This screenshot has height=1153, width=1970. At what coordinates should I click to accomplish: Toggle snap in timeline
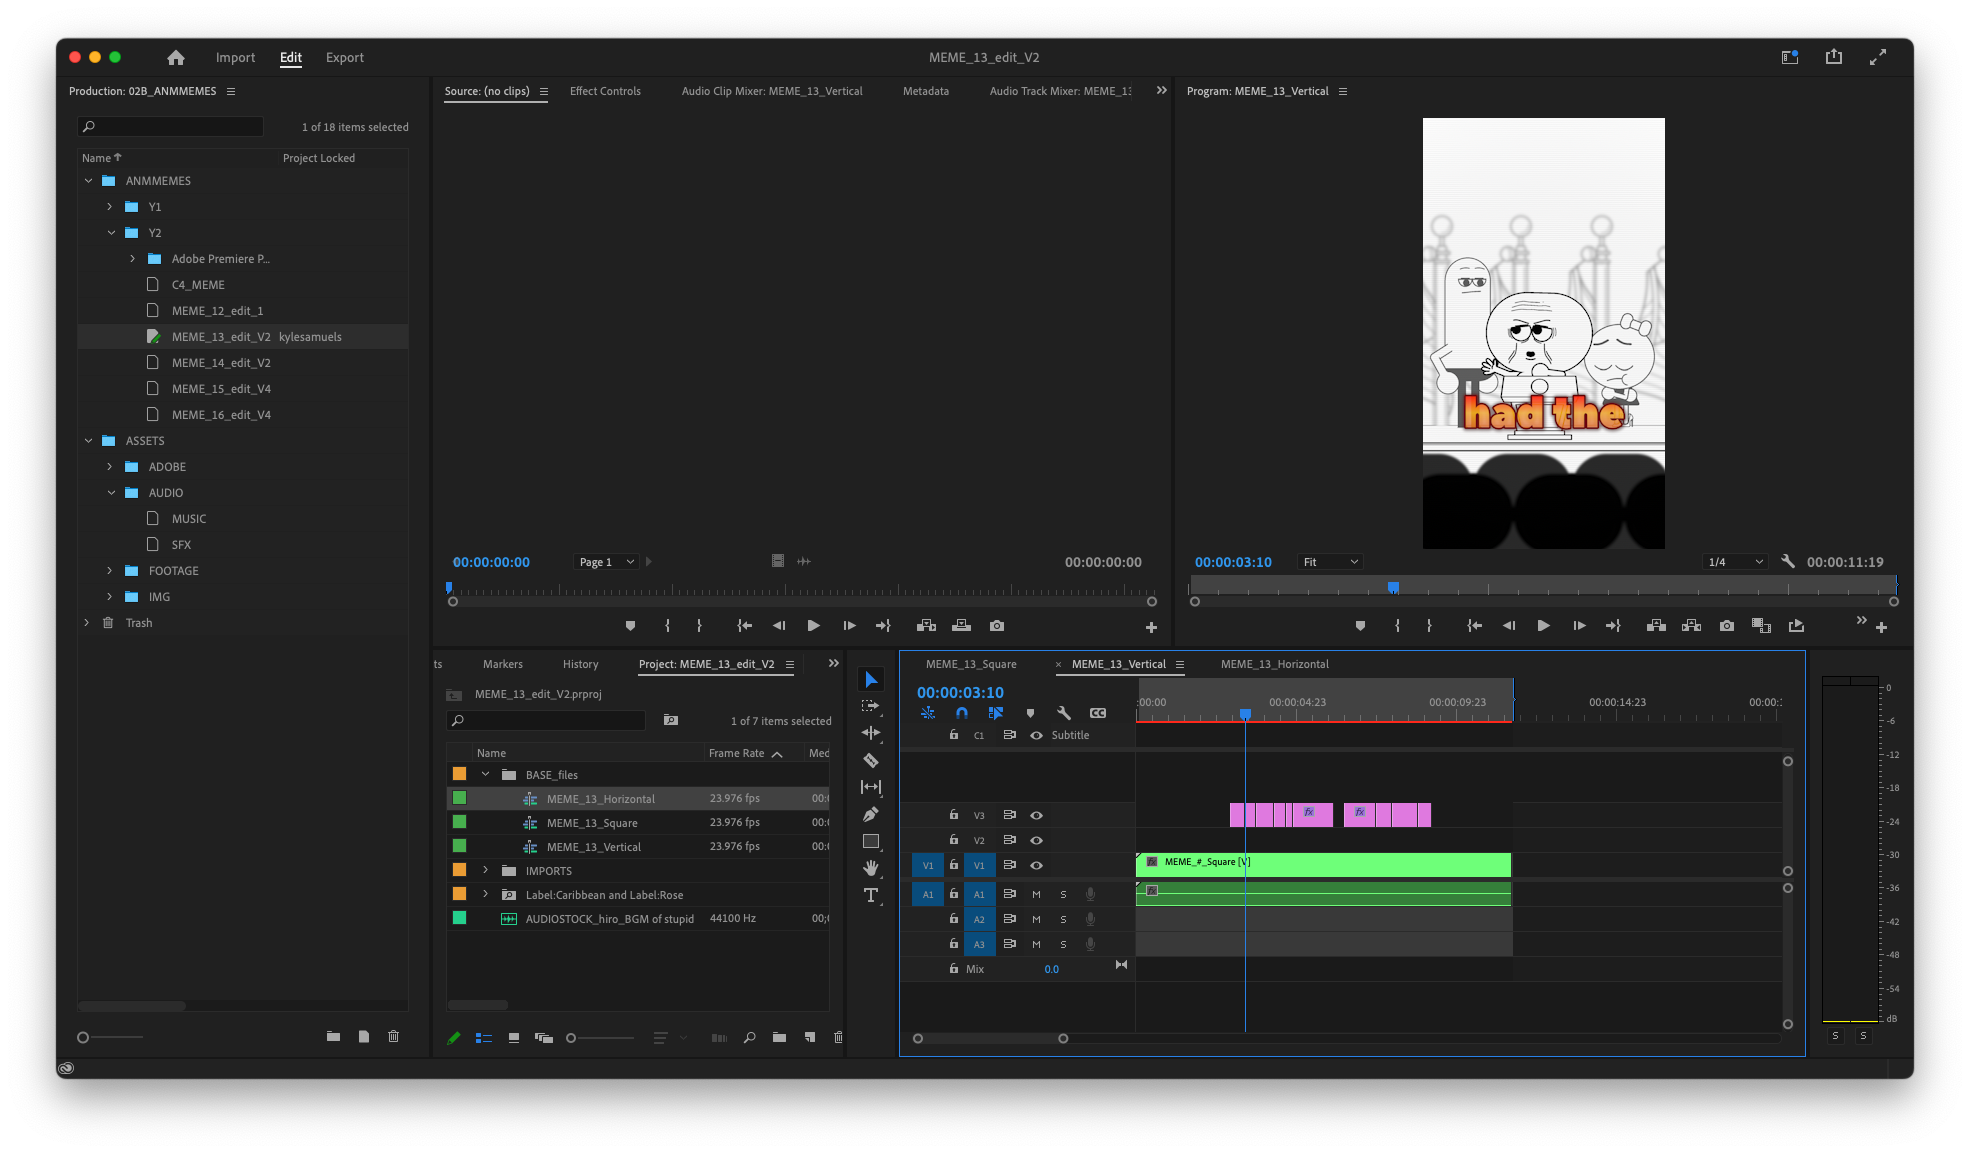click(x=962, y=713)
